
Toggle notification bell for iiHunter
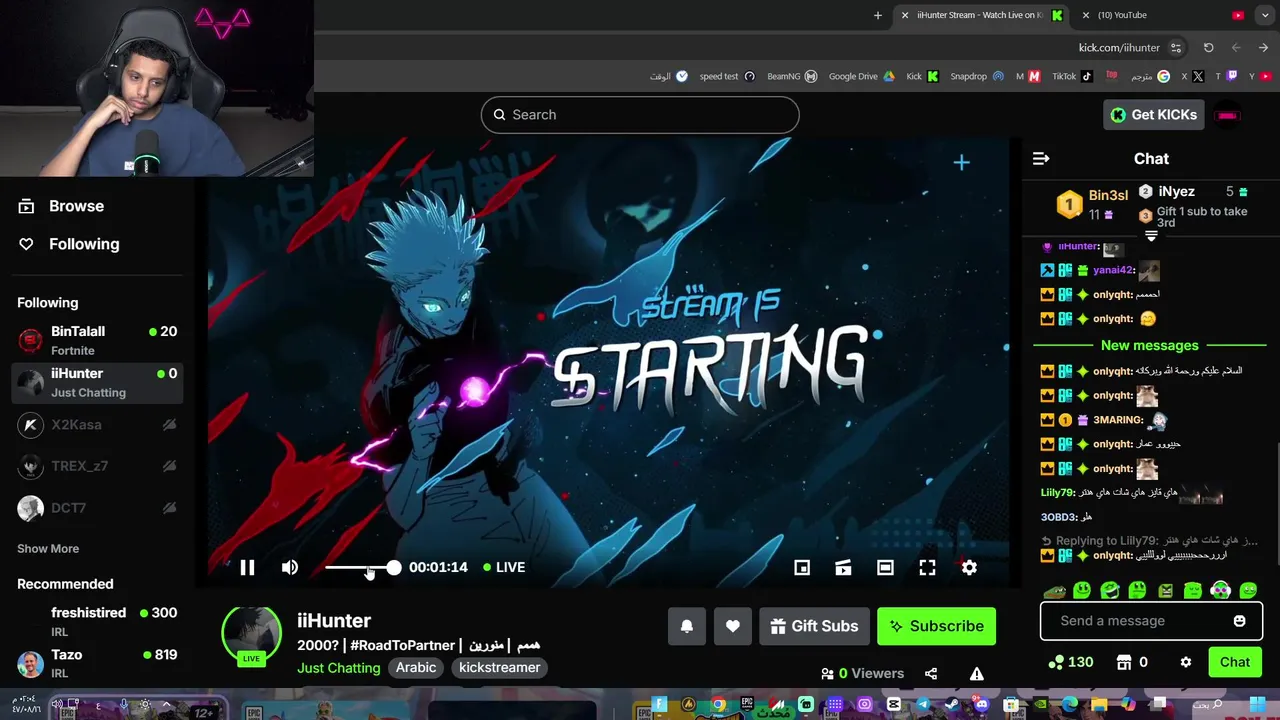686,626
